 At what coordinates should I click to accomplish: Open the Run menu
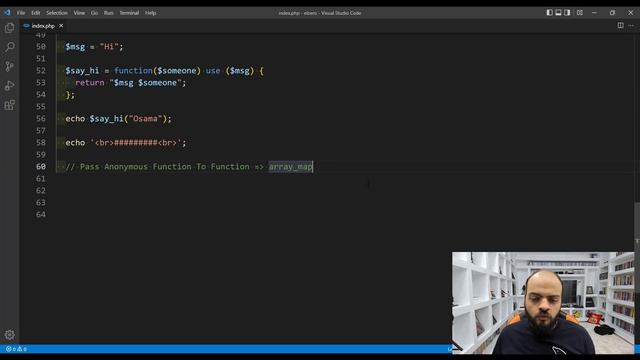109,13
